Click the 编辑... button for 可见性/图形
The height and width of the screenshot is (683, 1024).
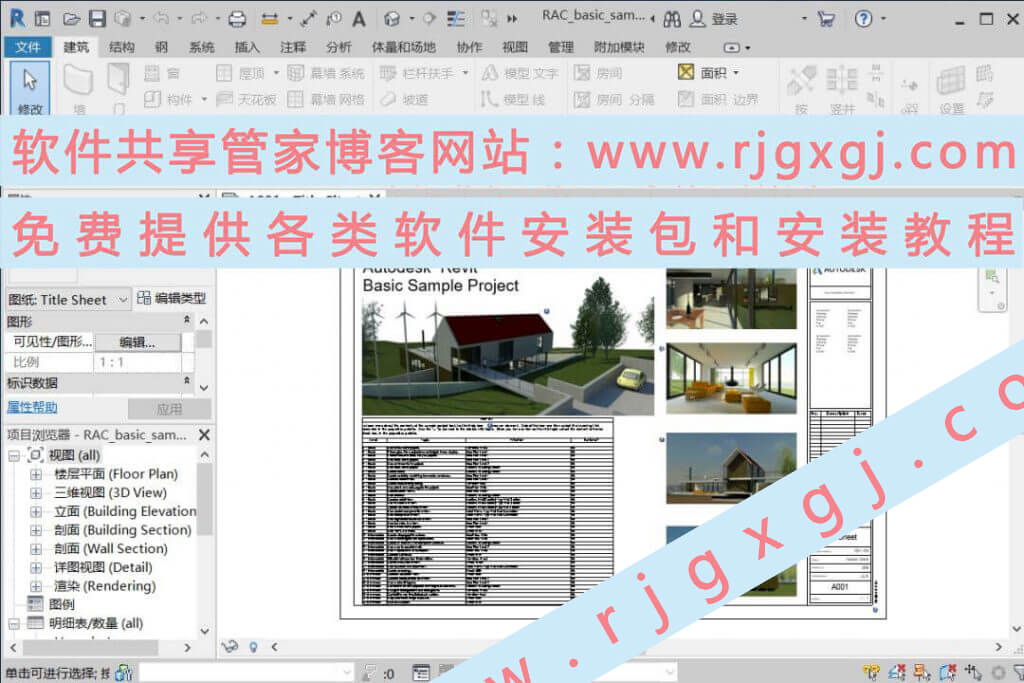(x=138, y=342)
